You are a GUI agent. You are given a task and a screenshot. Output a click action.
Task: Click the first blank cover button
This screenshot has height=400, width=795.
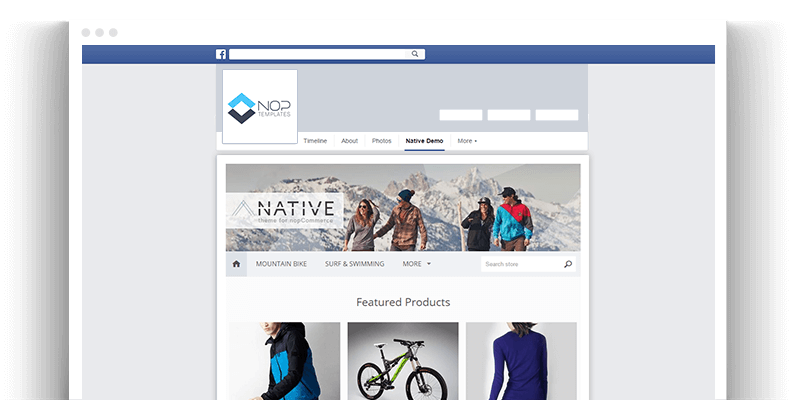pyautogui.click(x=460, y=115)
